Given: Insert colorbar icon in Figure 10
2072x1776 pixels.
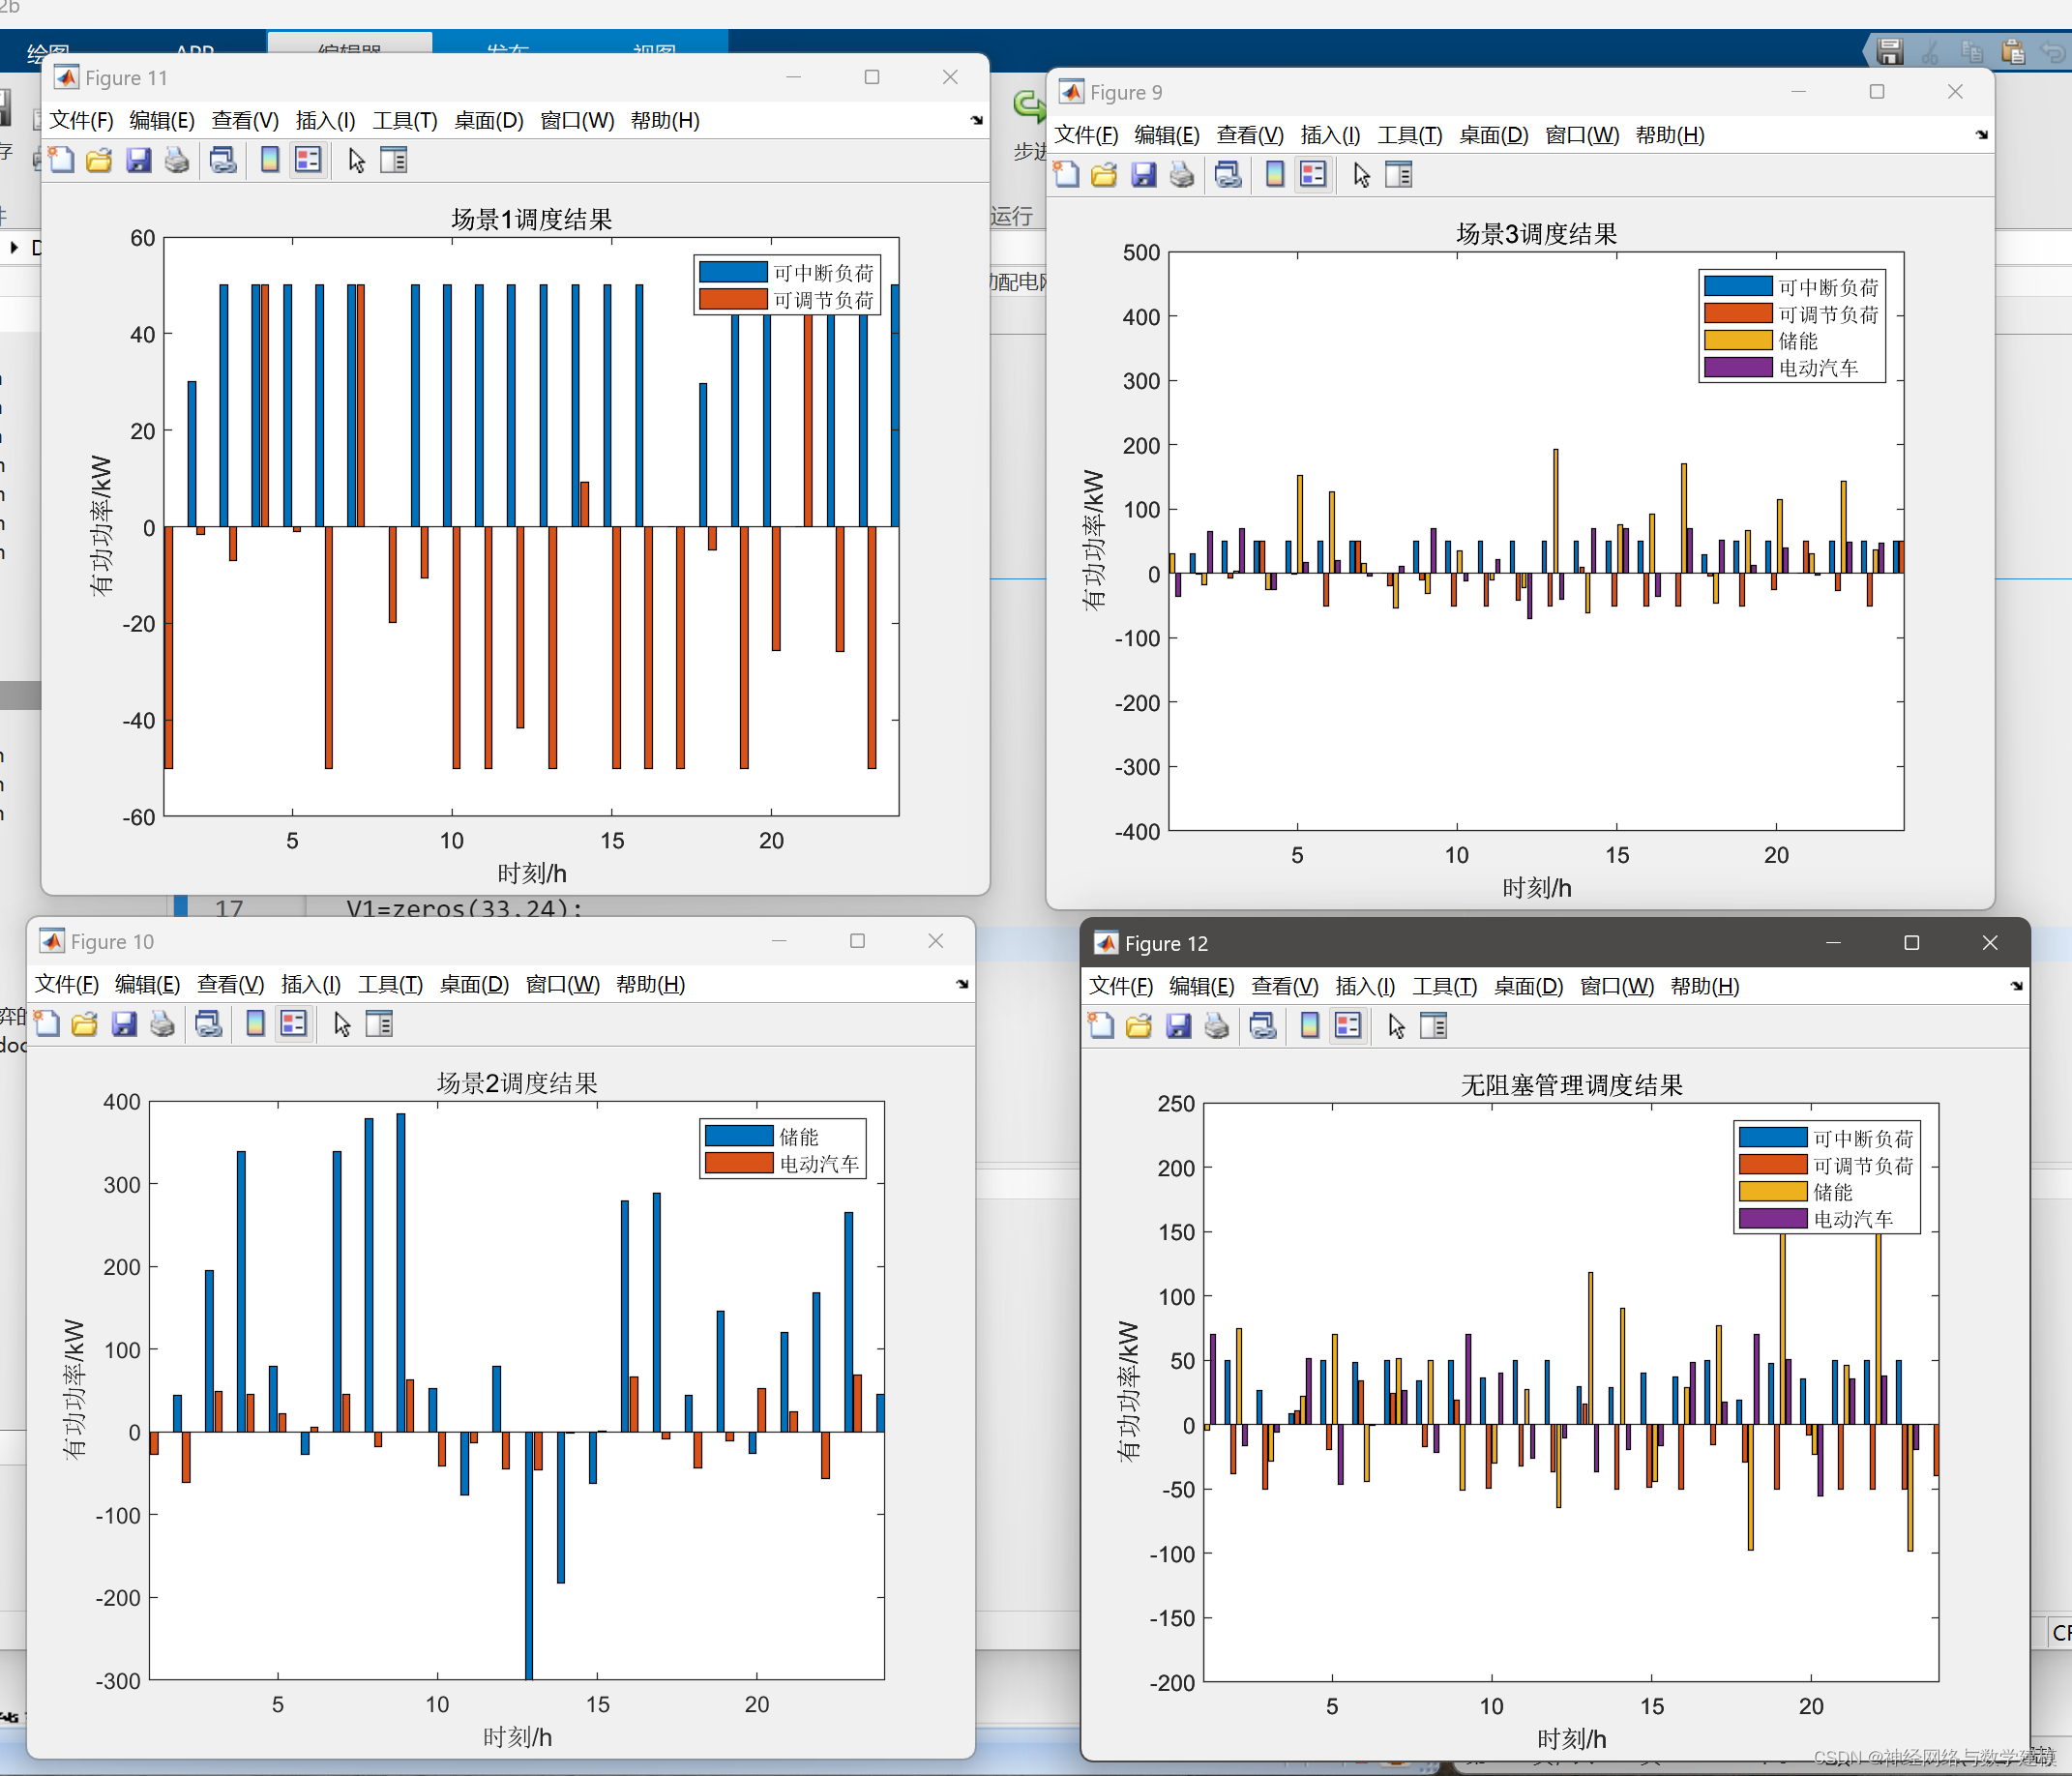Looking at the screenshot, I should click(x=256, y=1024).
